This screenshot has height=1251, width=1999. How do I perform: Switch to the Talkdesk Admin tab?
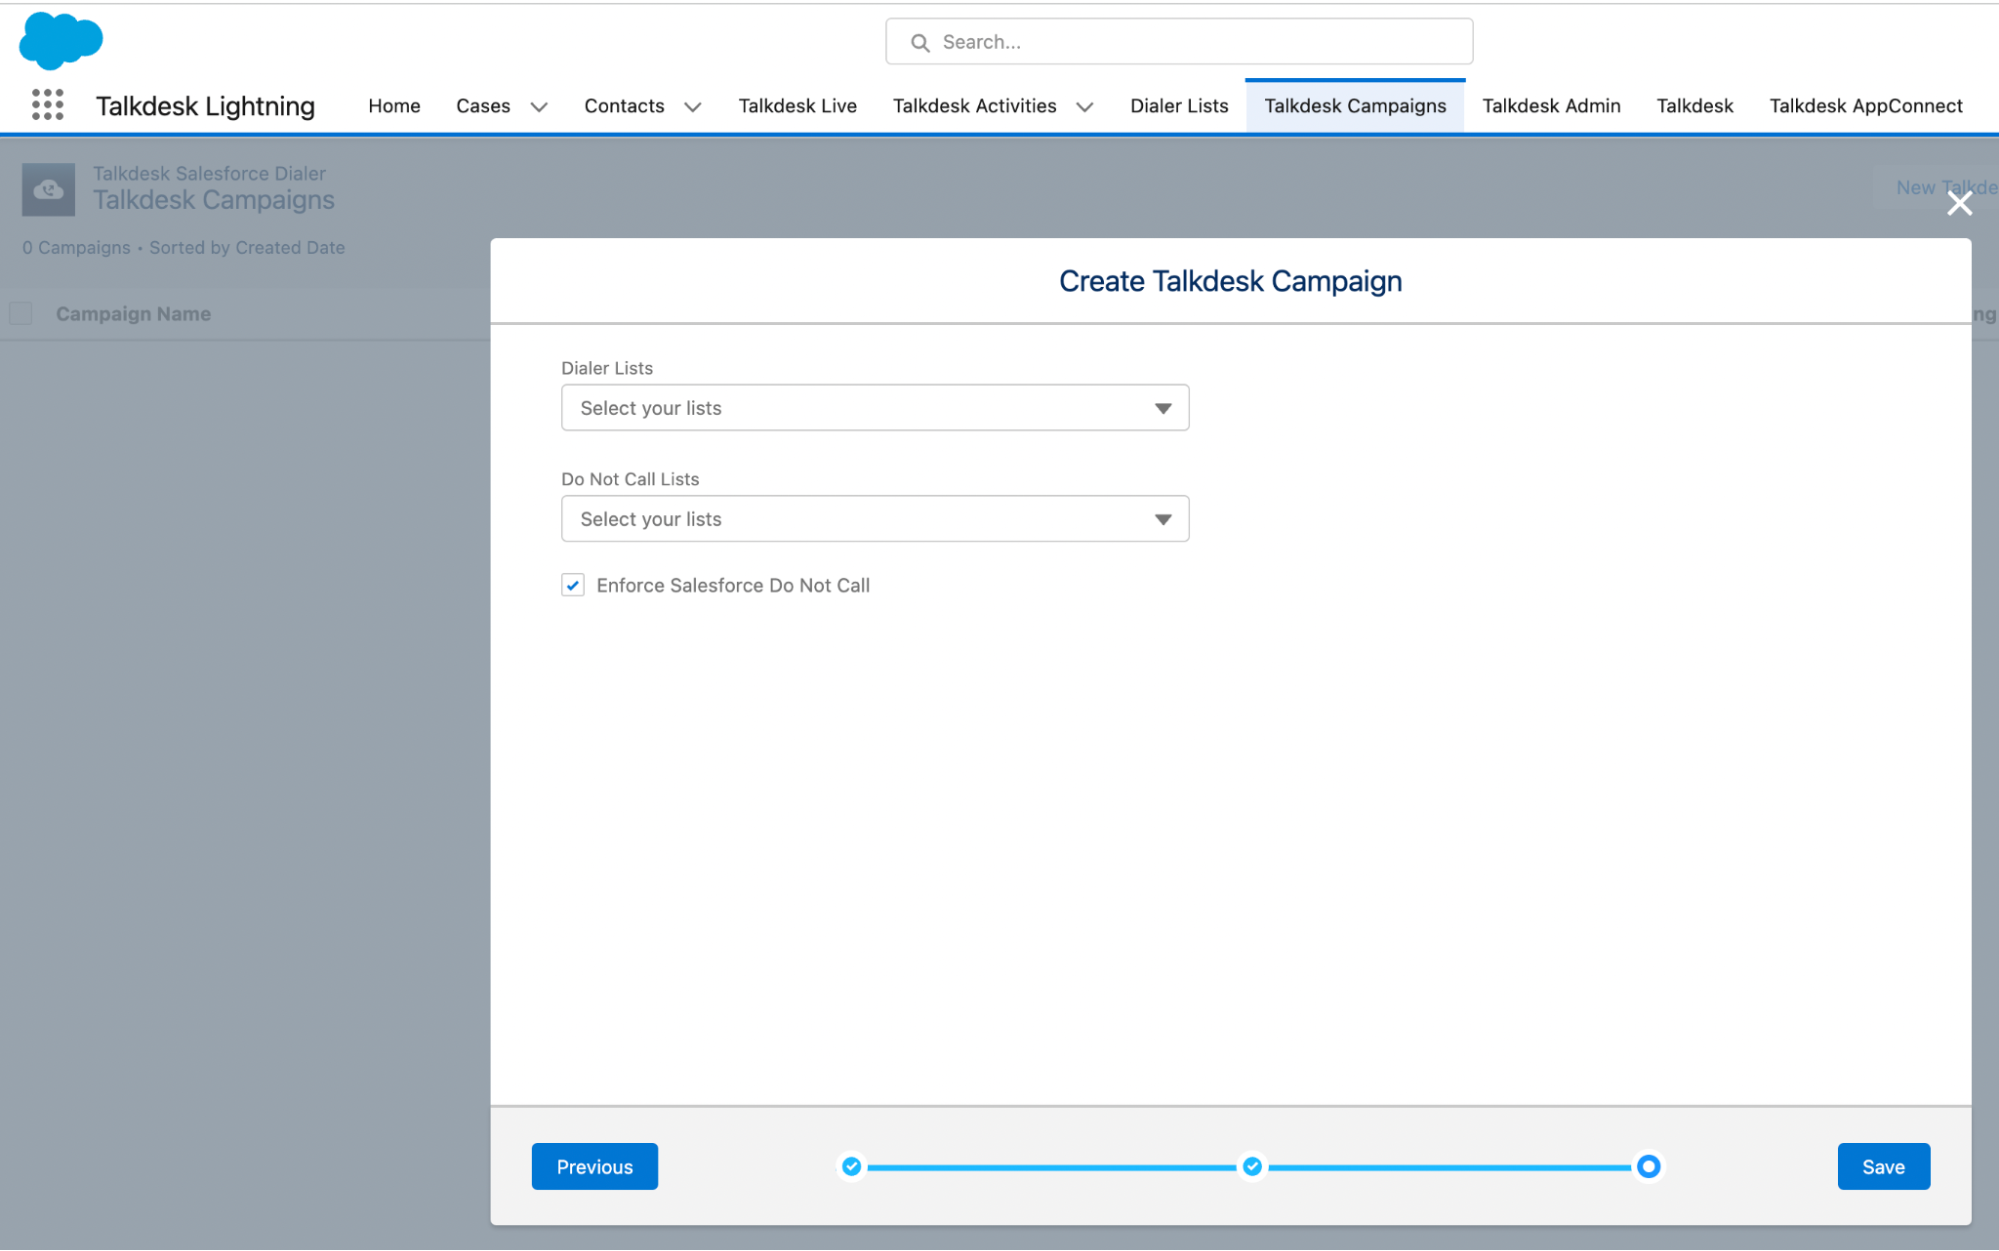click(x=1550, y=105)
